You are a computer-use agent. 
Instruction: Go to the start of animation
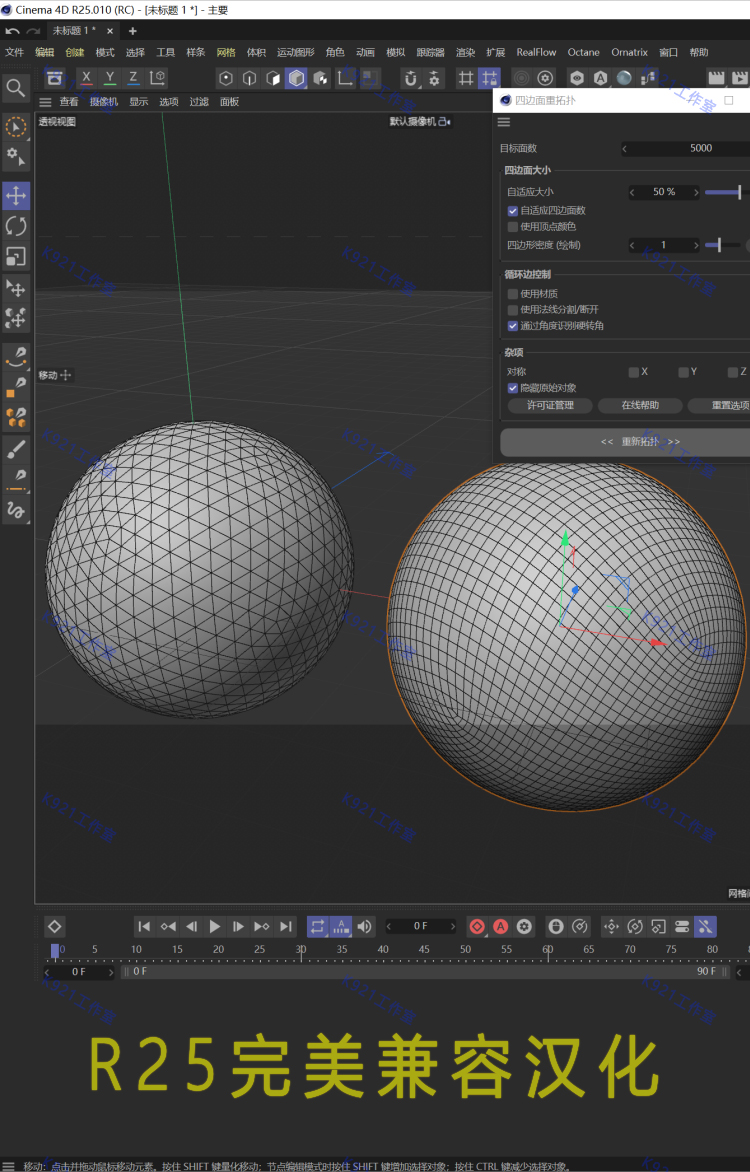click(x=144, y=927)
